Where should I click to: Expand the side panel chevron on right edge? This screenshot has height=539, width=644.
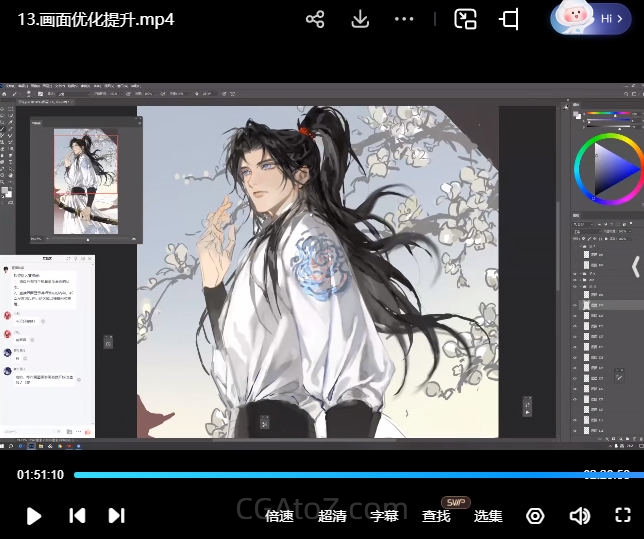(635, 266)
